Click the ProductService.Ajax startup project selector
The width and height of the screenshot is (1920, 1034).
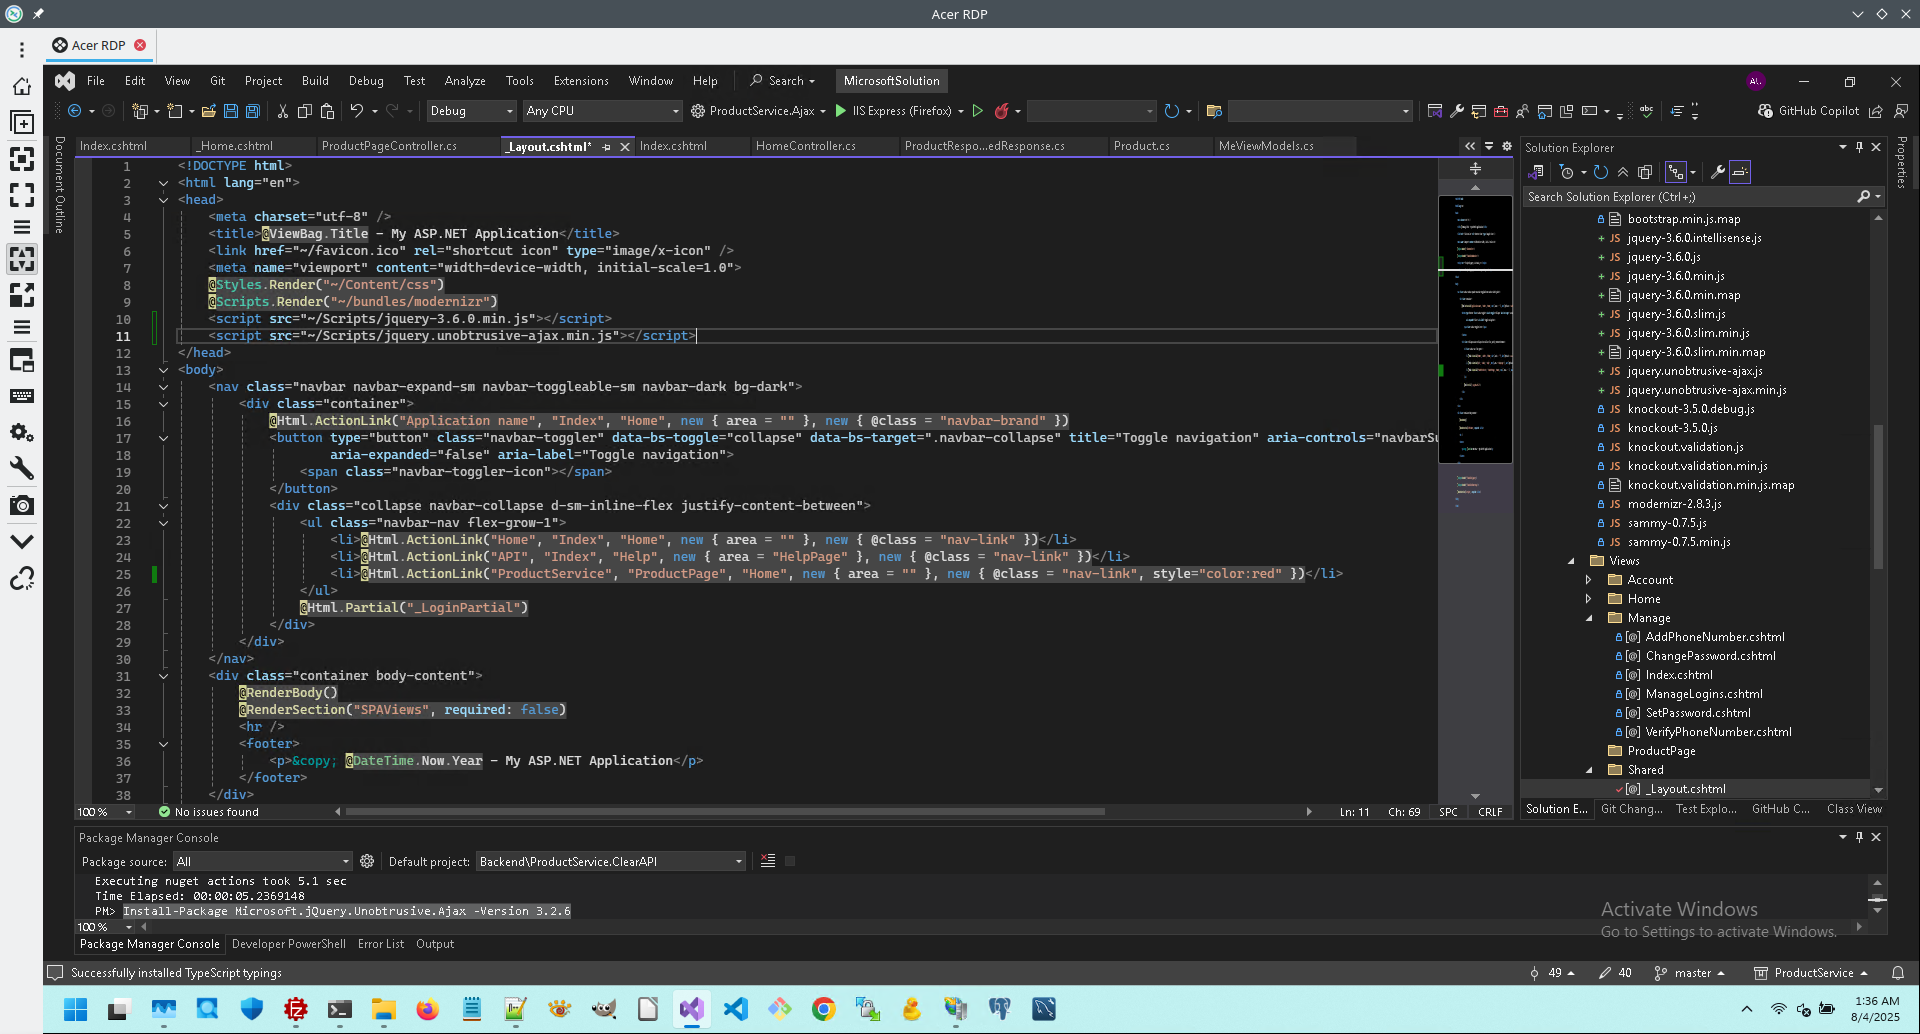759,111
